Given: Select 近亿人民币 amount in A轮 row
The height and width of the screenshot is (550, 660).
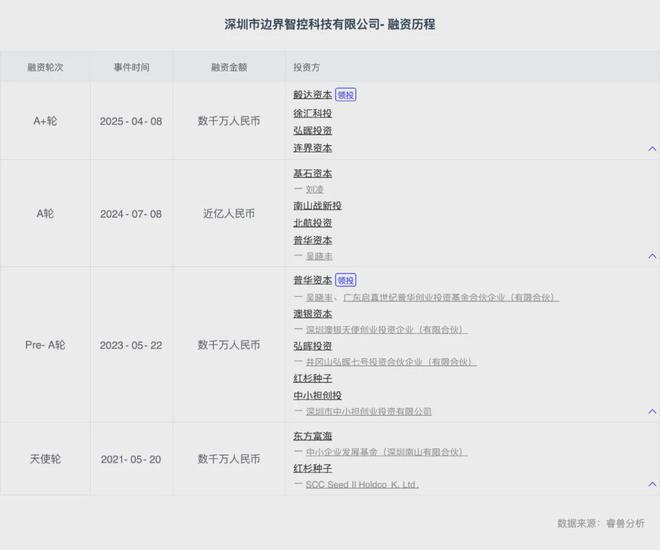Looking at the screenshot, I should tap(229, 214).
